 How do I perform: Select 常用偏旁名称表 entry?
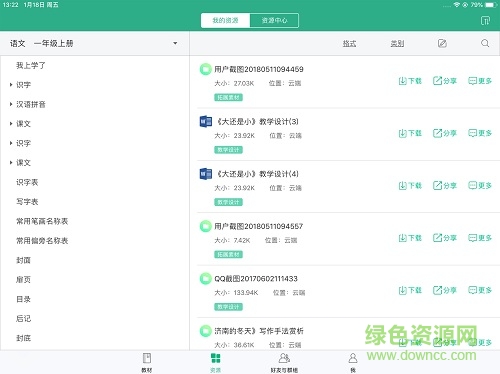tap(42, 241)
